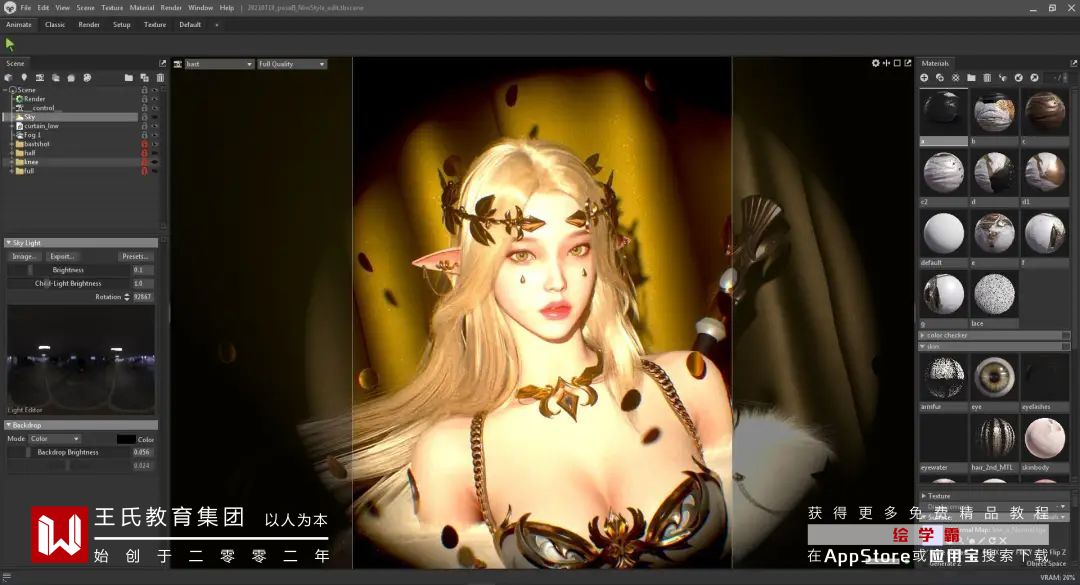Add a new camera in Scene toolbar

coord(40,78)
